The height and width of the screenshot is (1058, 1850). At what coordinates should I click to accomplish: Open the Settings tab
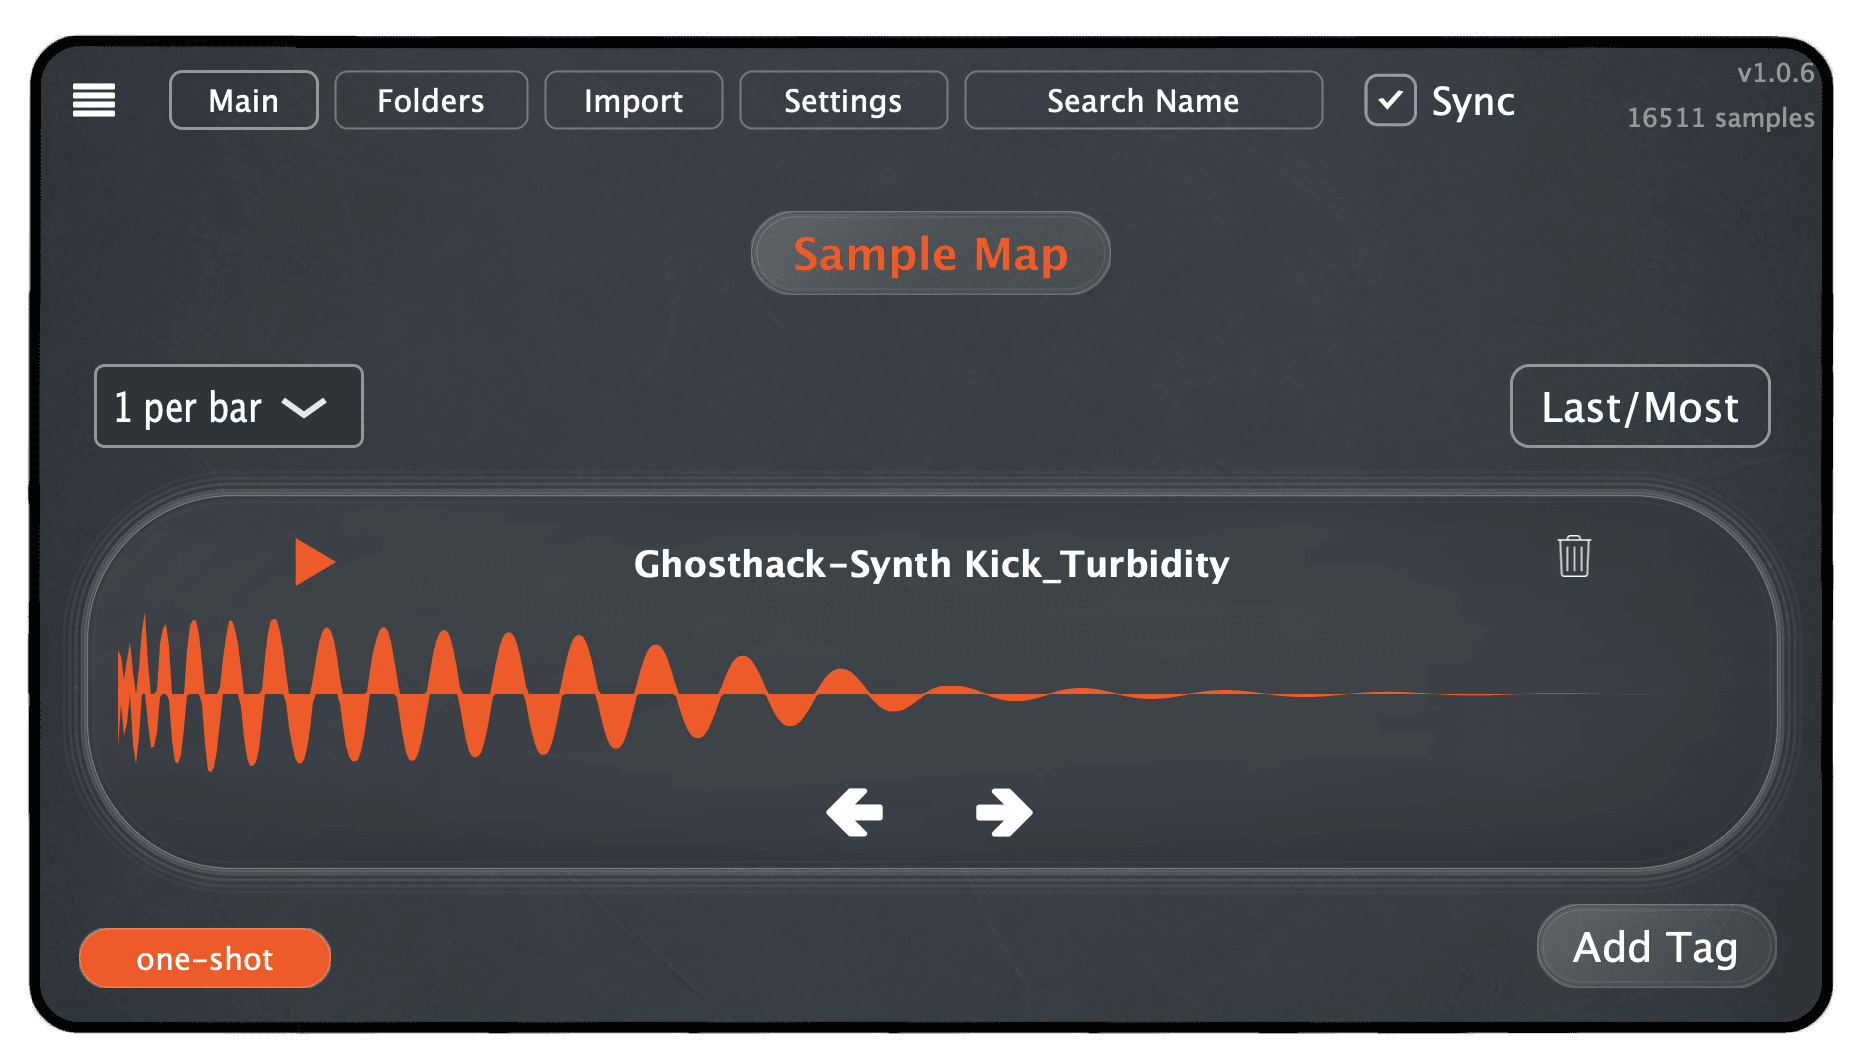click(843, 100)
